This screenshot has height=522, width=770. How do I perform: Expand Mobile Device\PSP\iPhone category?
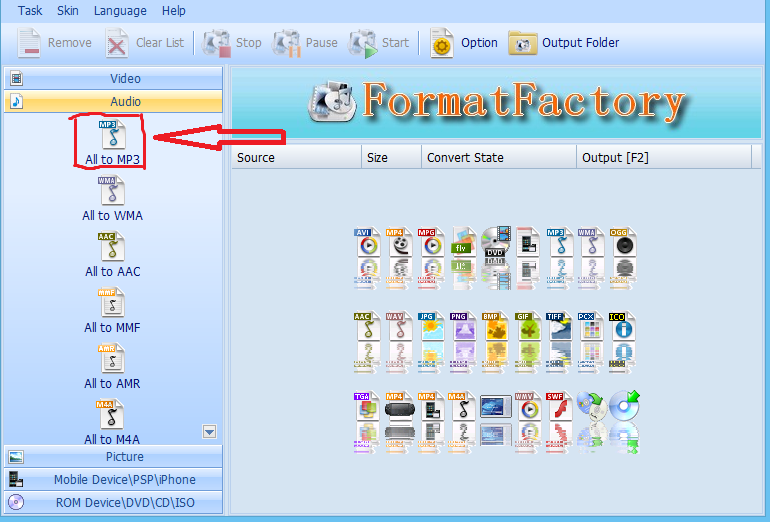(113, 479)
